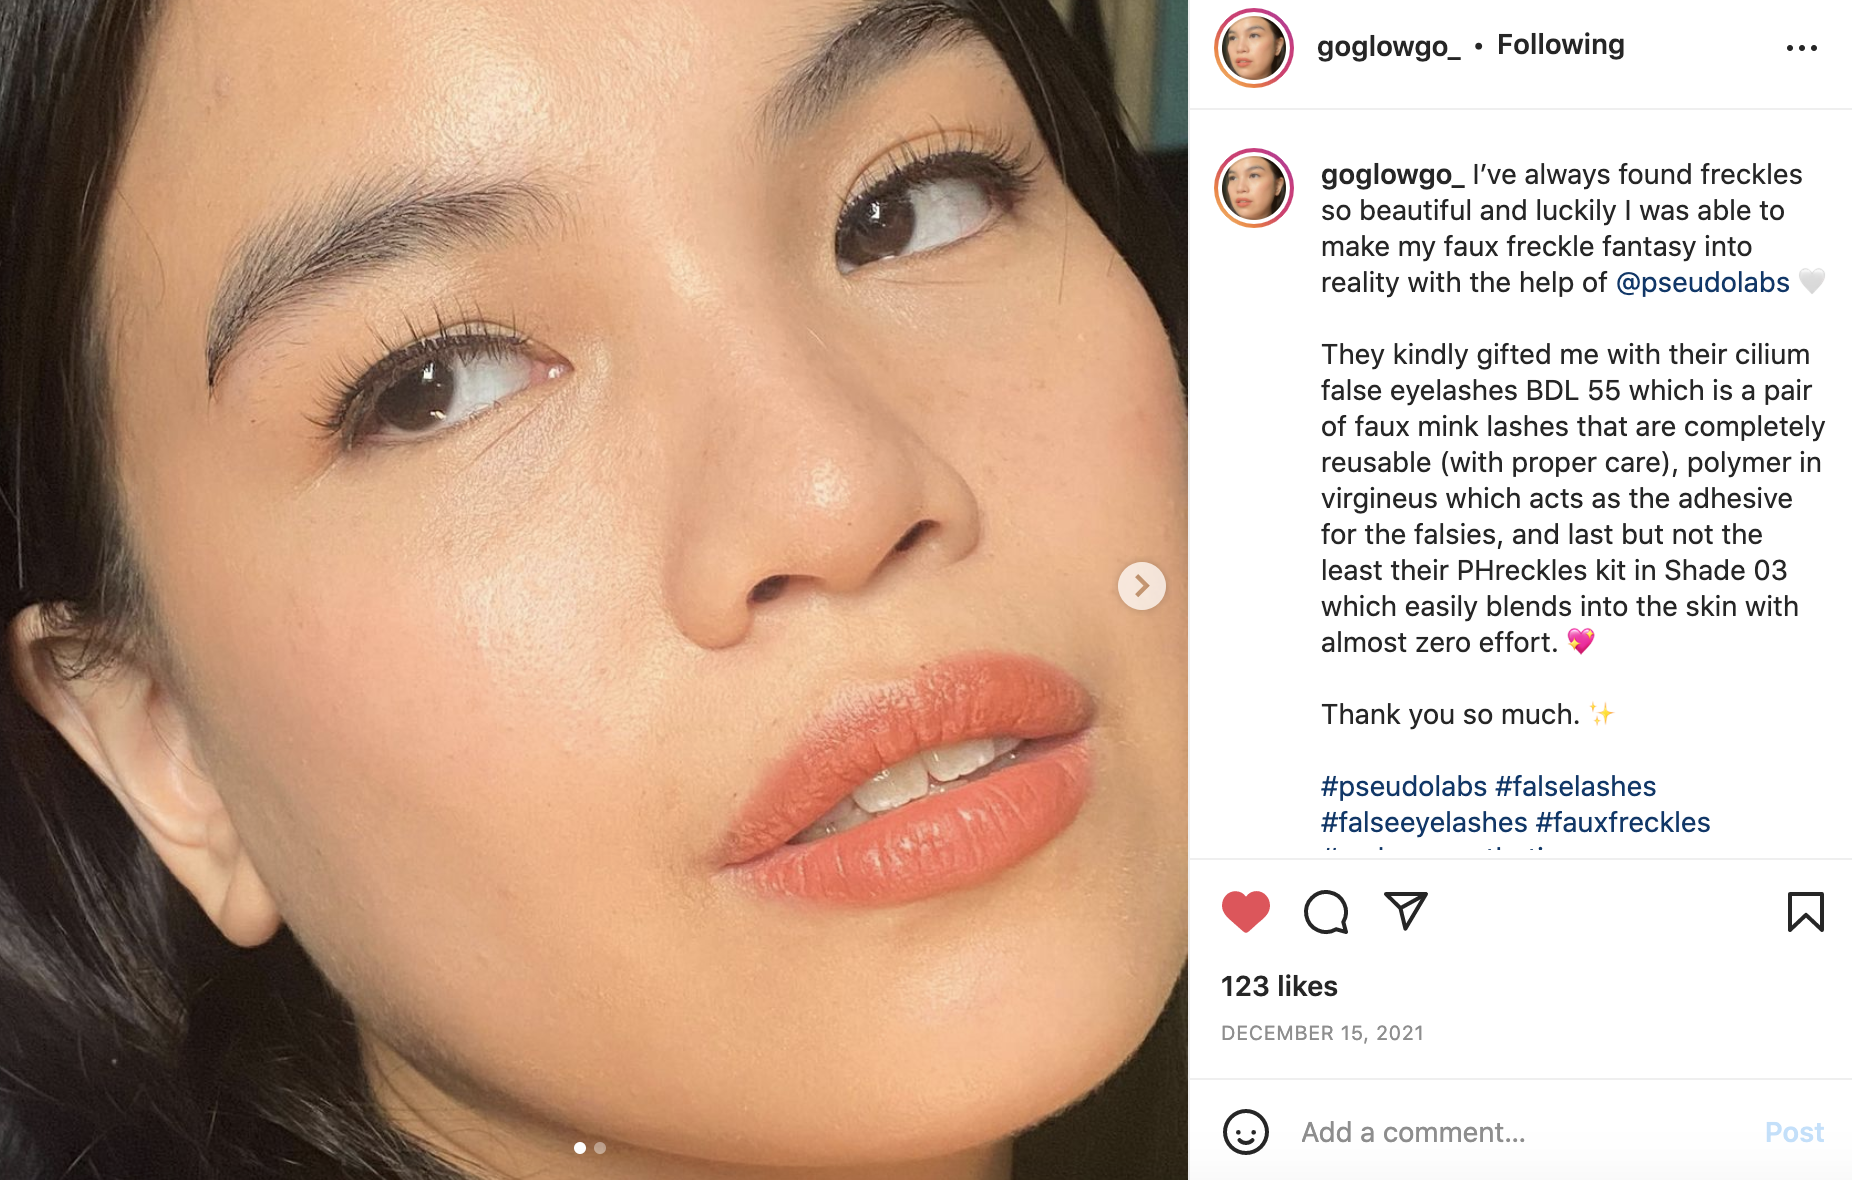
Task: Open the emoji picker smiley icon
Action: tap(1246, 1132)
